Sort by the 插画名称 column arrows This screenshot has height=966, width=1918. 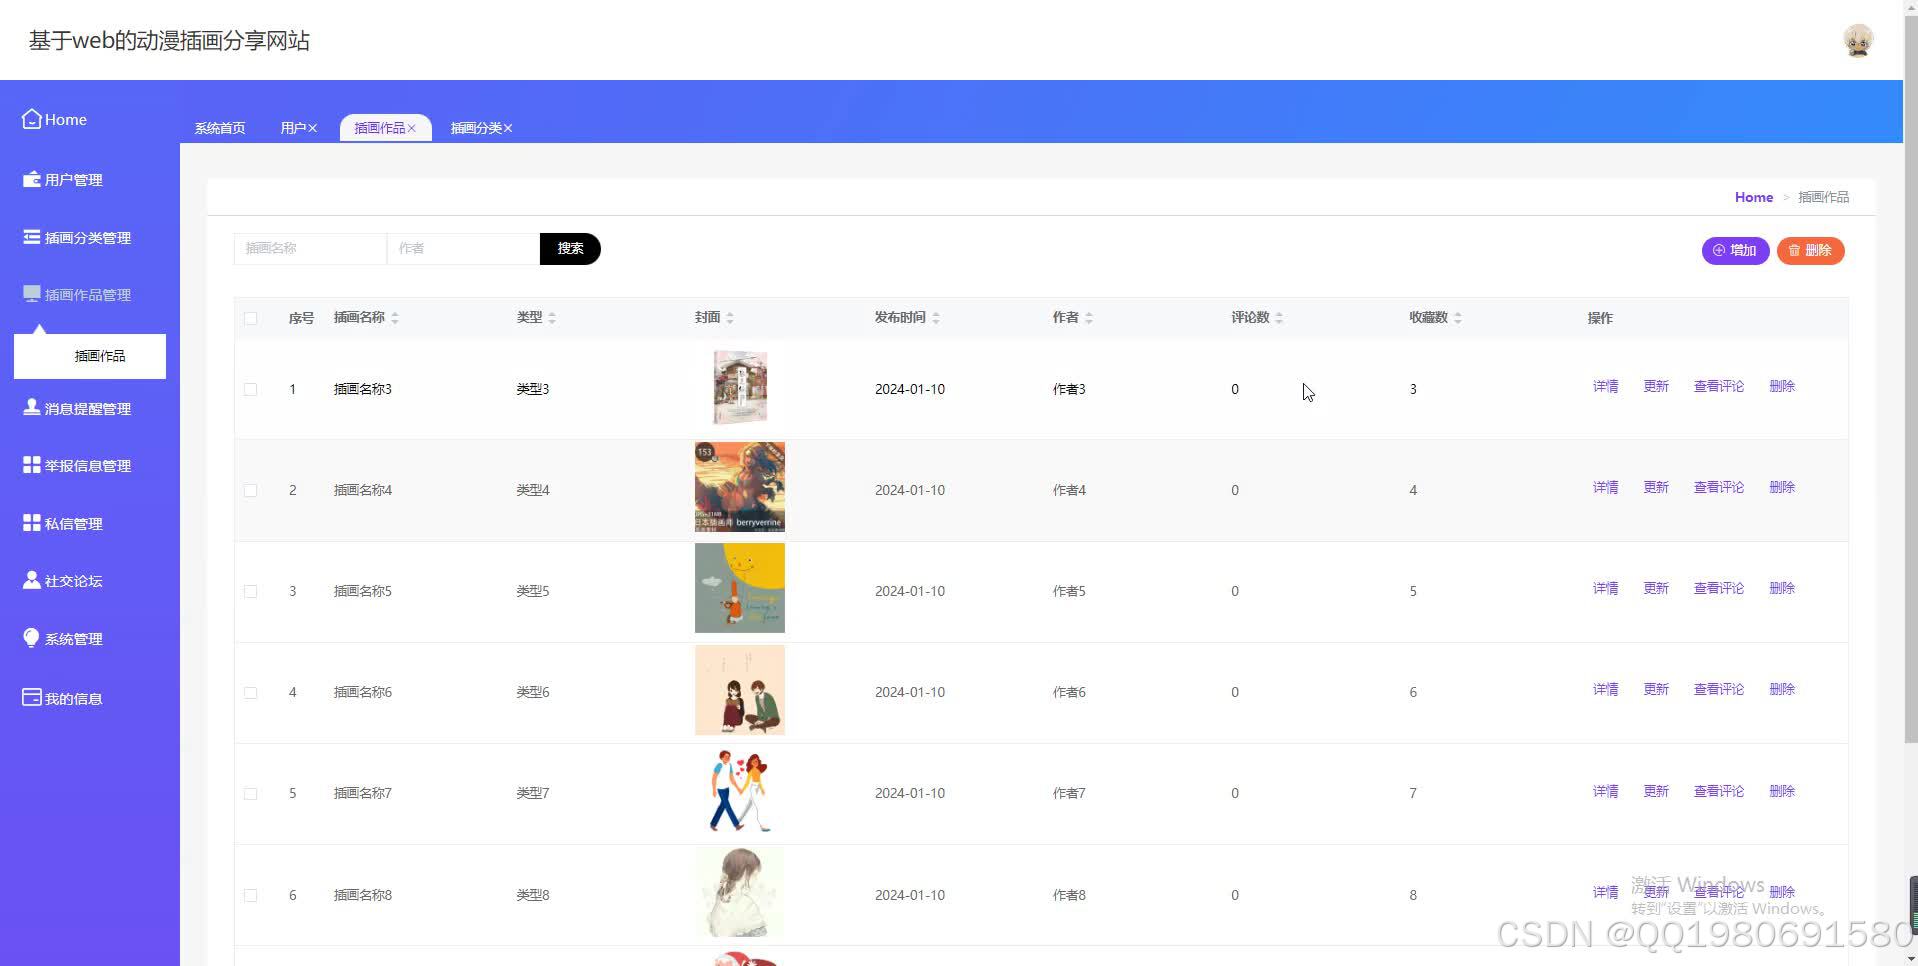(x=395, y=318)
